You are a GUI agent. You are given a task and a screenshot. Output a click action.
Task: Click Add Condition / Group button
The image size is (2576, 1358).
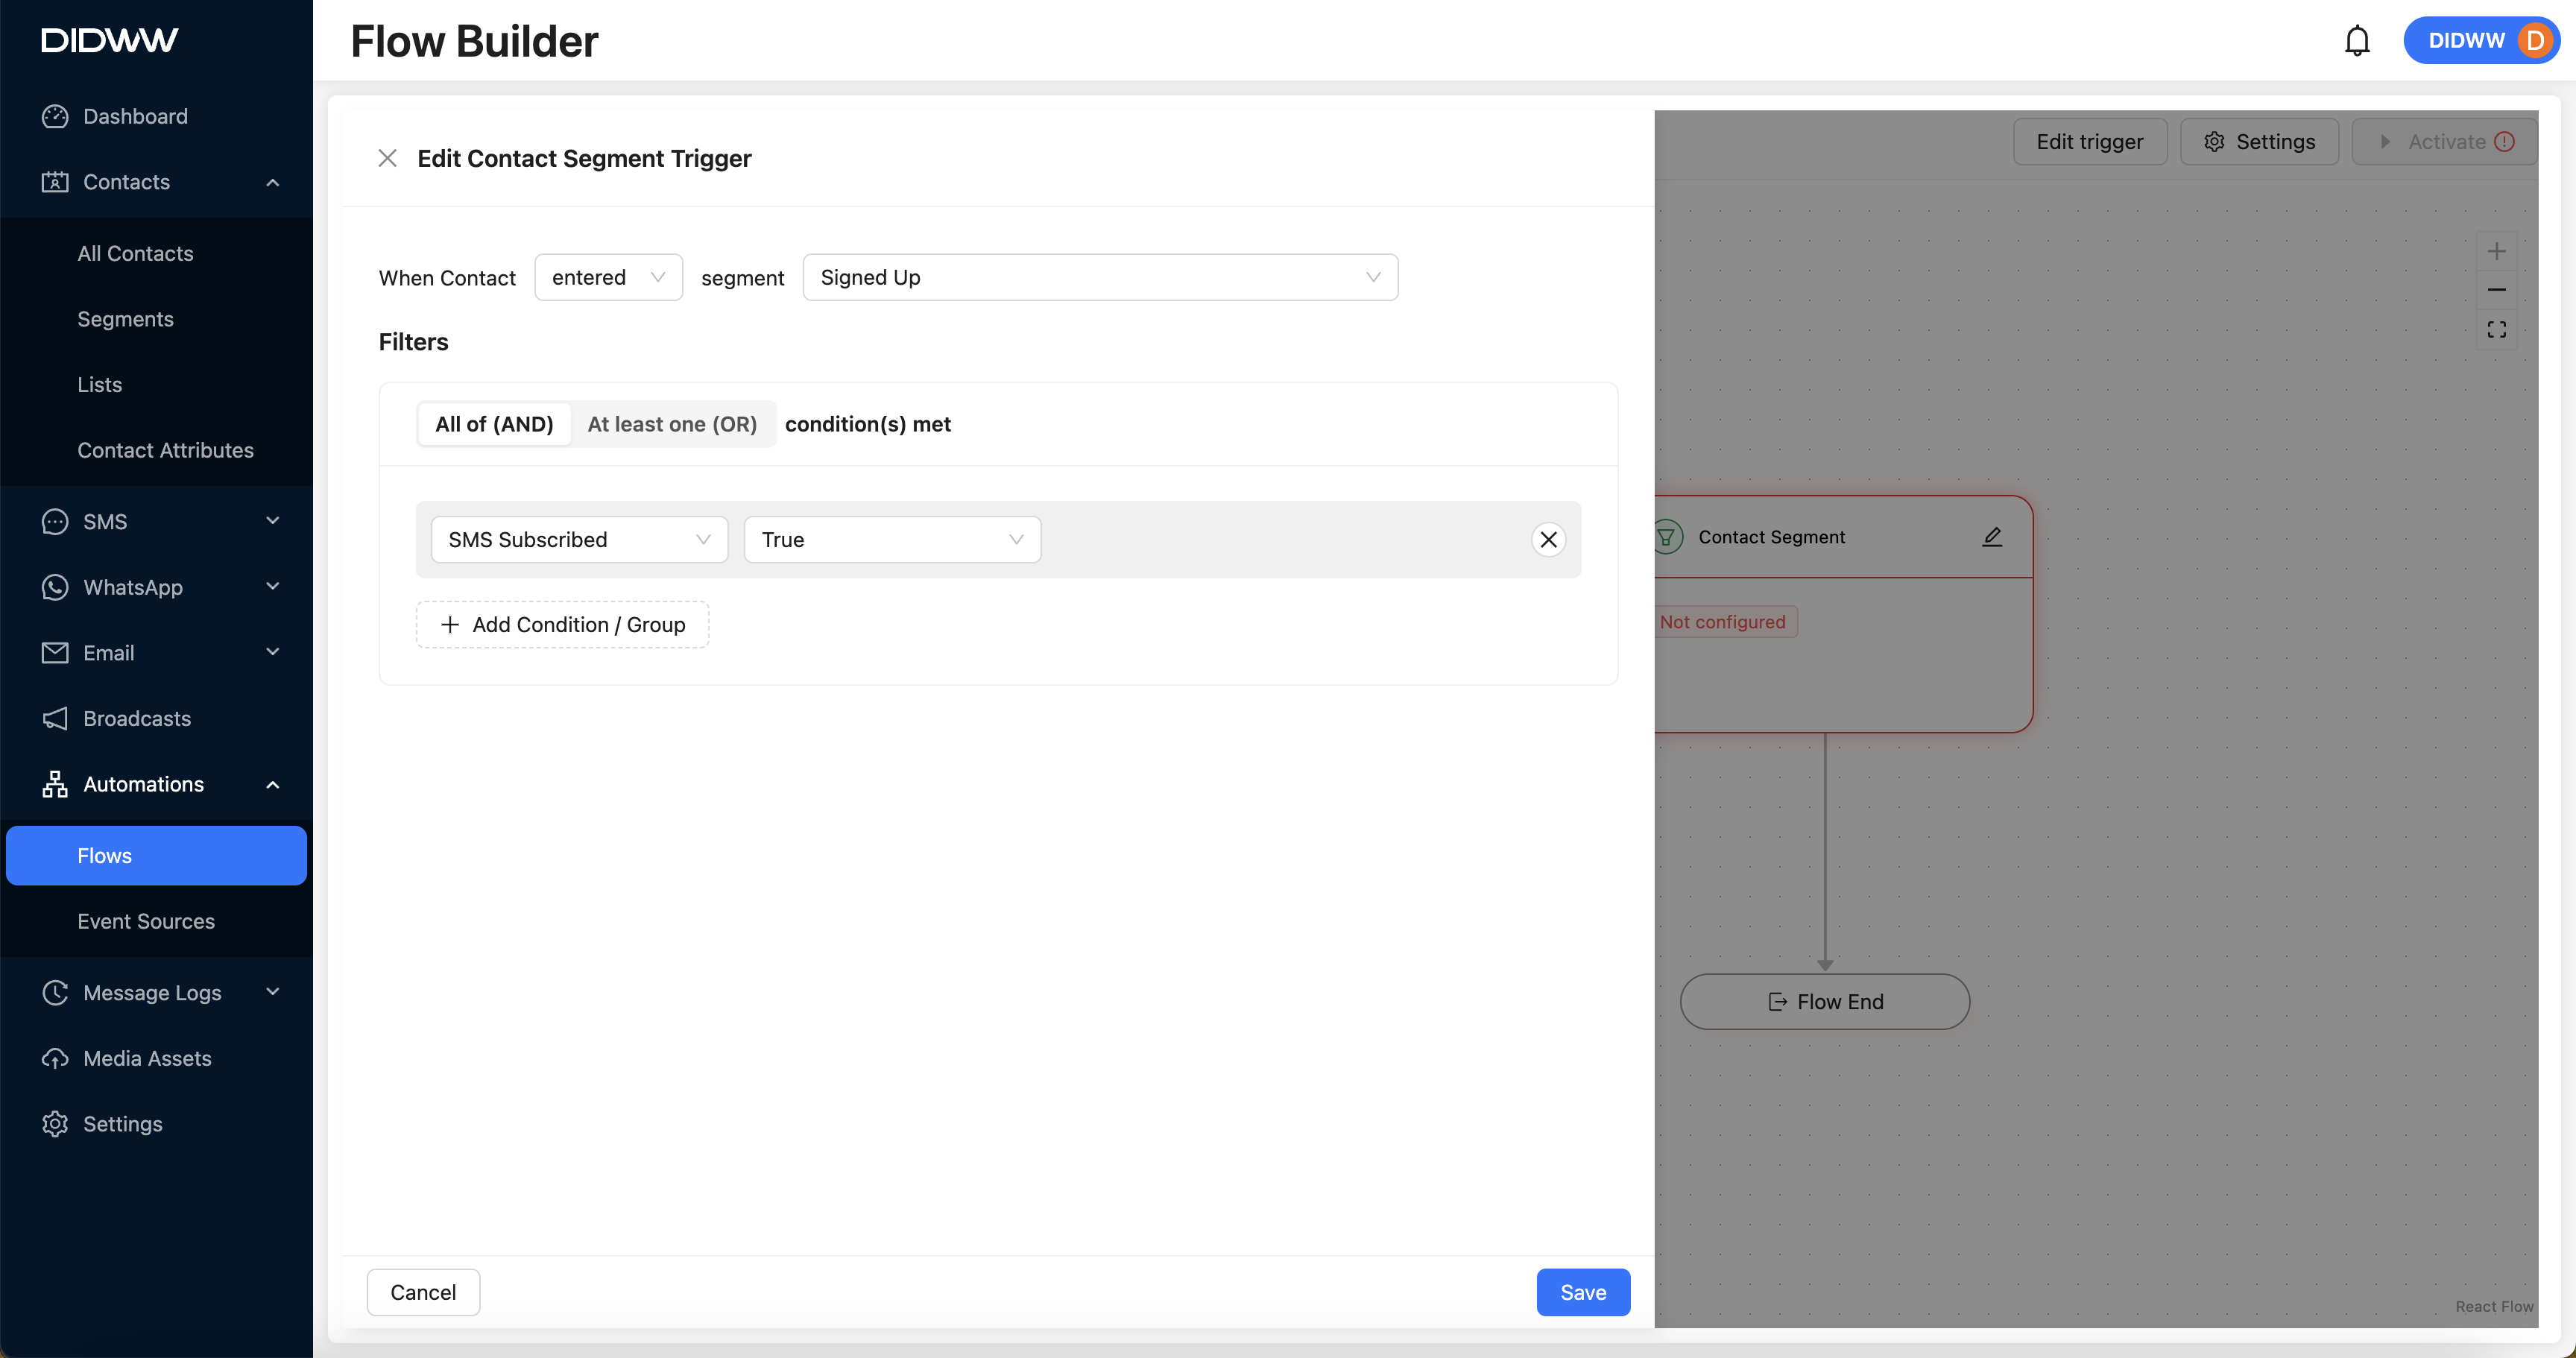(x=562, y=625)
